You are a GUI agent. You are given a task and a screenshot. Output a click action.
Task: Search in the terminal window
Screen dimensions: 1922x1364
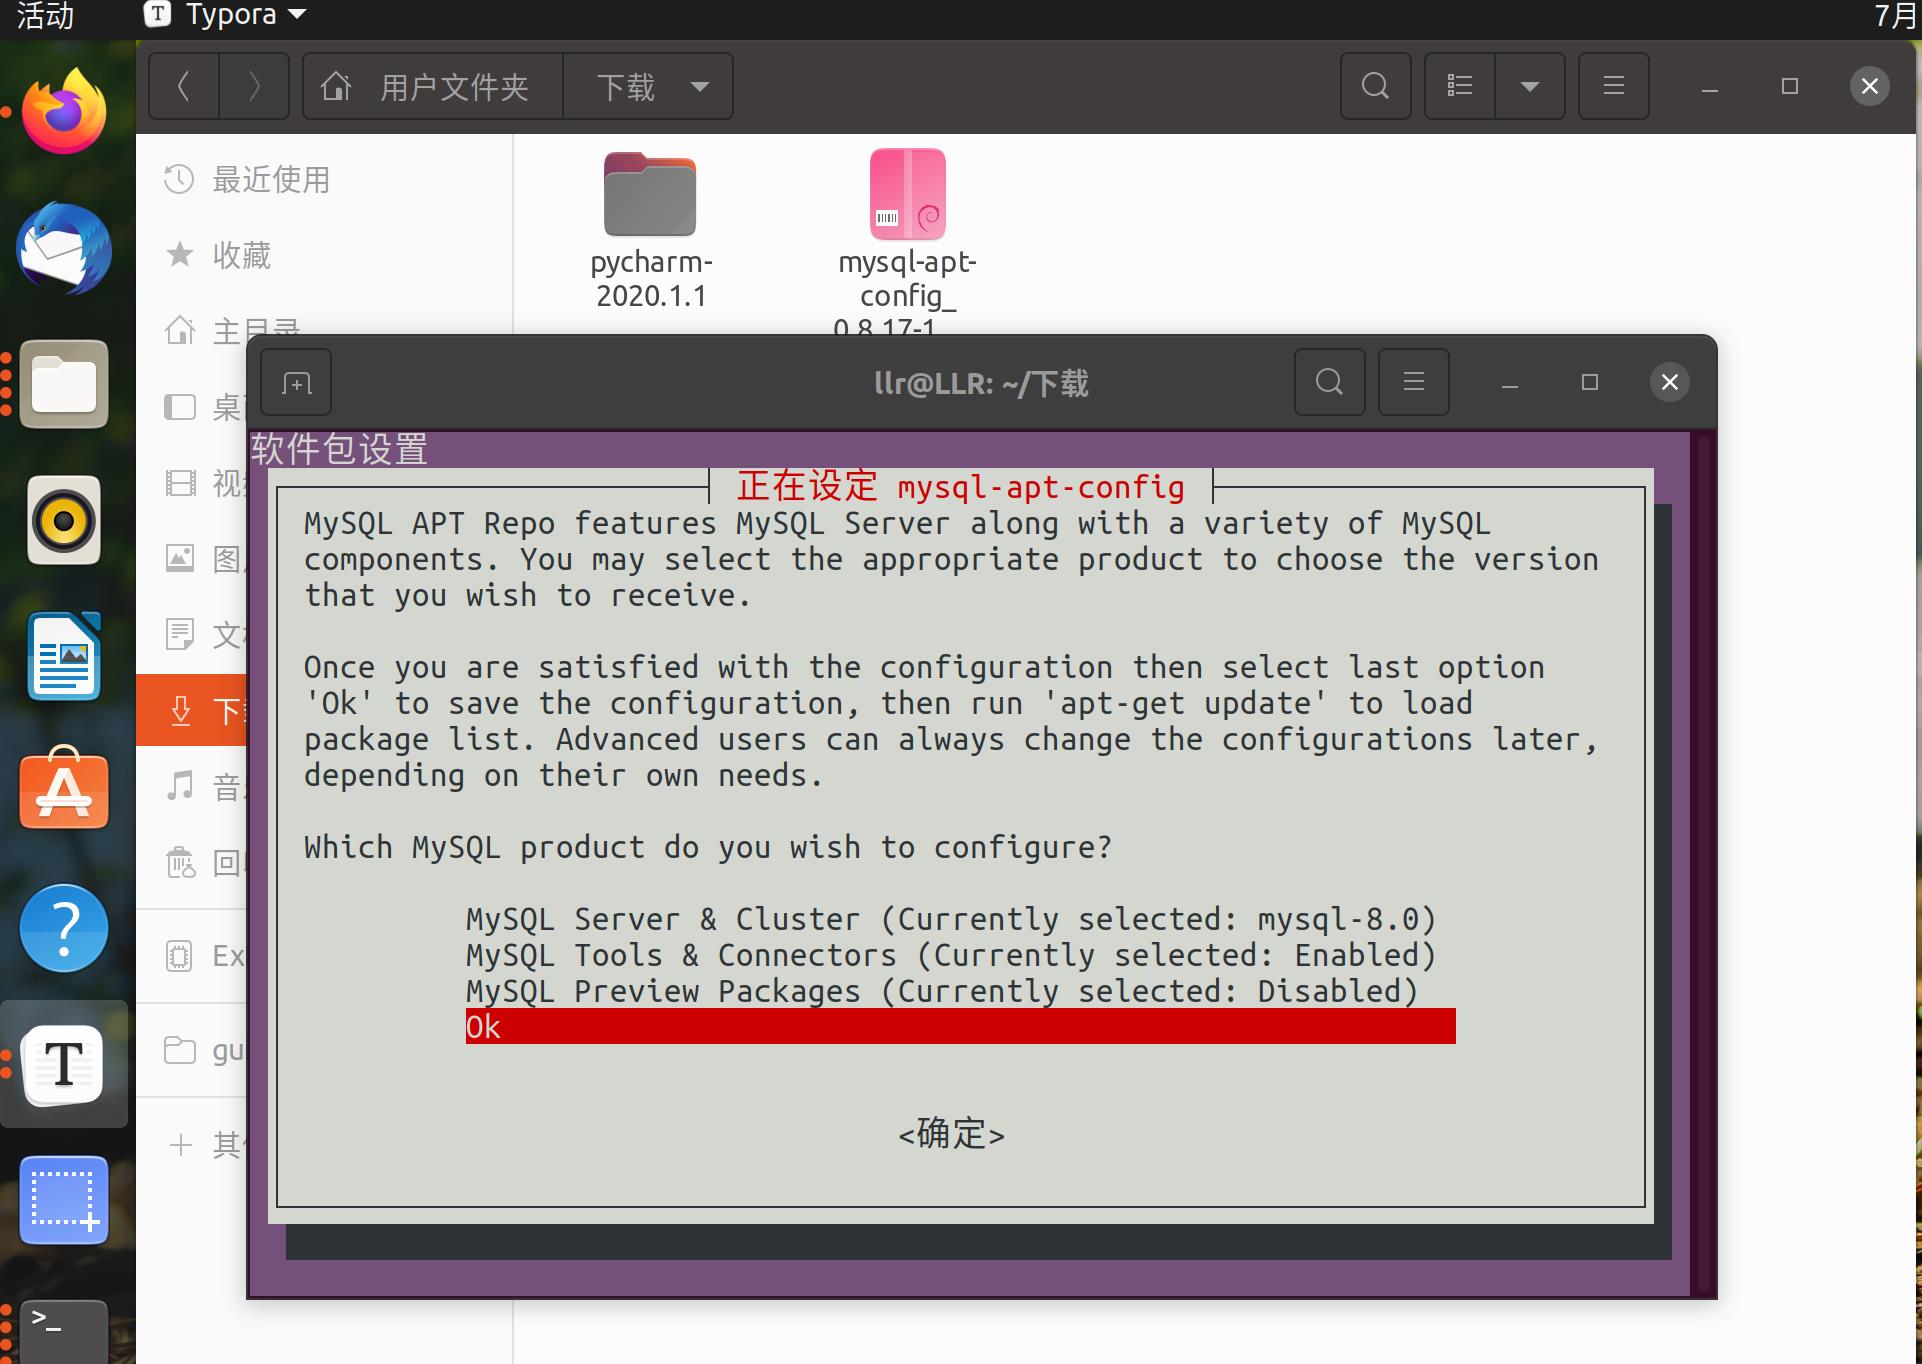coord(1329,382)
